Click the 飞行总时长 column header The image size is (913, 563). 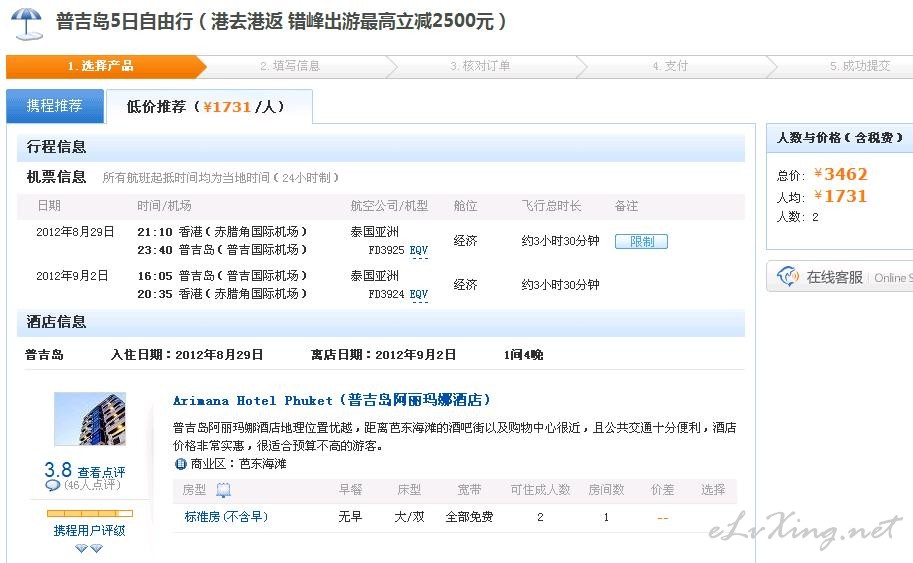point(551,206)
